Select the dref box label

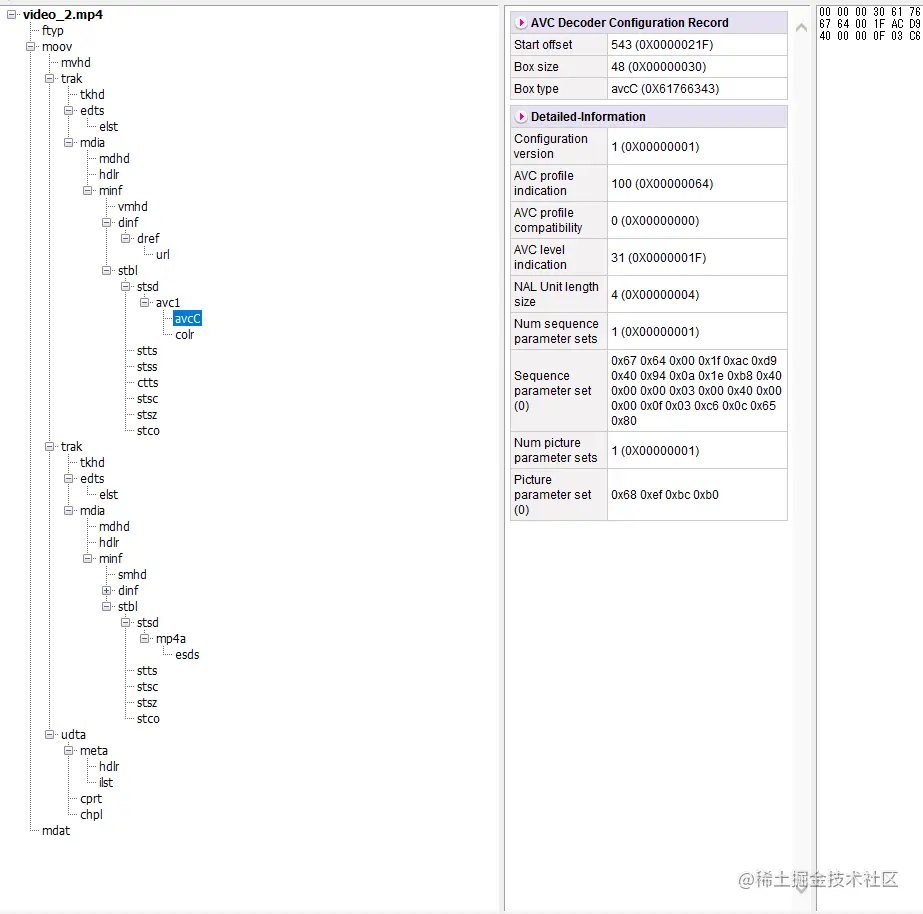point(148,238)
